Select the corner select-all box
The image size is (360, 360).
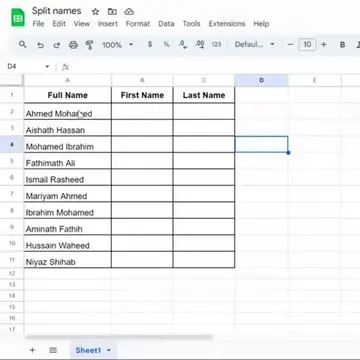(12, 80)
